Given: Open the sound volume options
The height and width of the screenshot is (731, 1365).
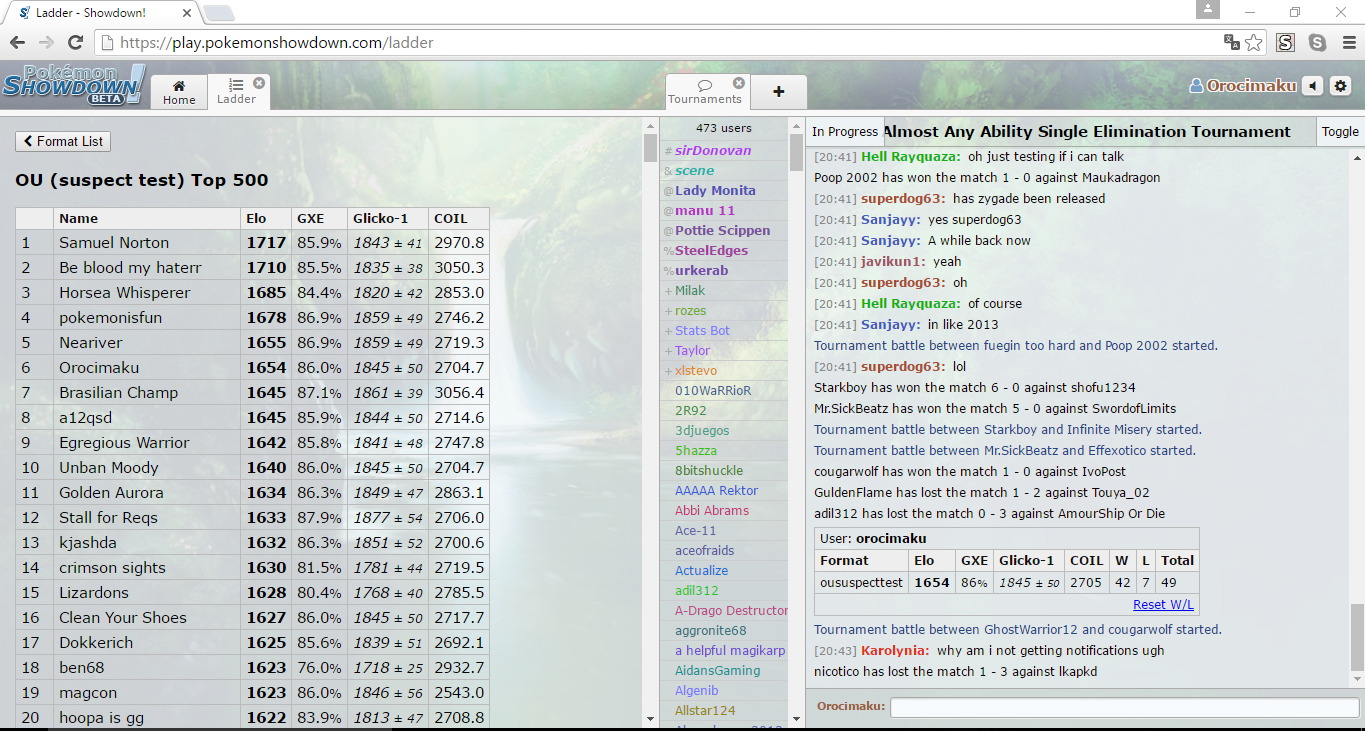Looking at the screenshot, I should coord(1313,86).
